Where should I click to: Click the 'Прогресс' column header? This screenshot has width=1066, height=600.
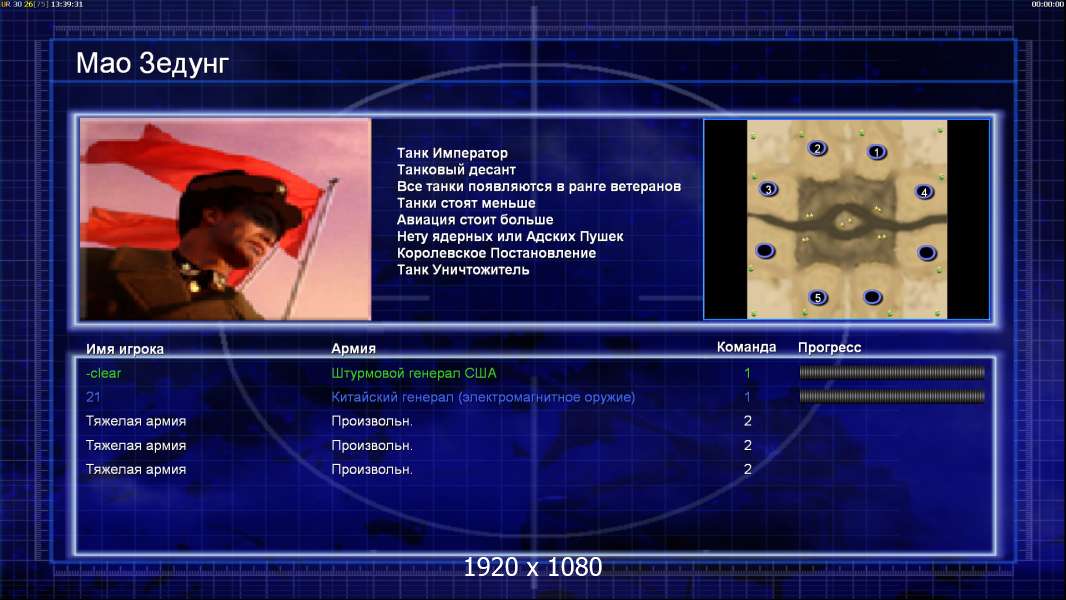pos(829,347)
